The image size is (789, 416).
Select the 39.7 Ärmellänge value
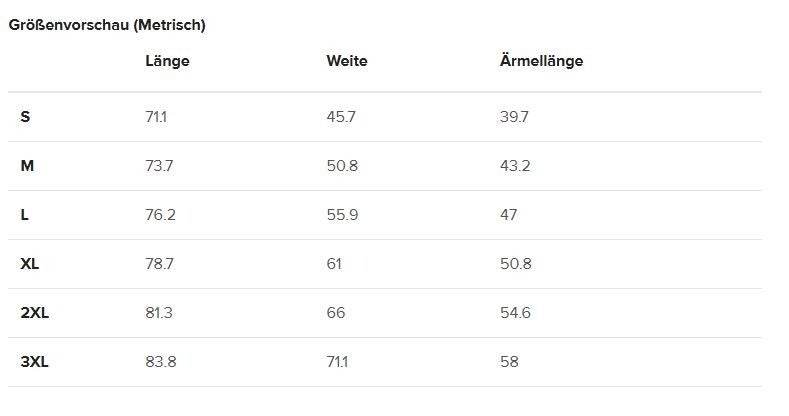click(x=514, y=117)
